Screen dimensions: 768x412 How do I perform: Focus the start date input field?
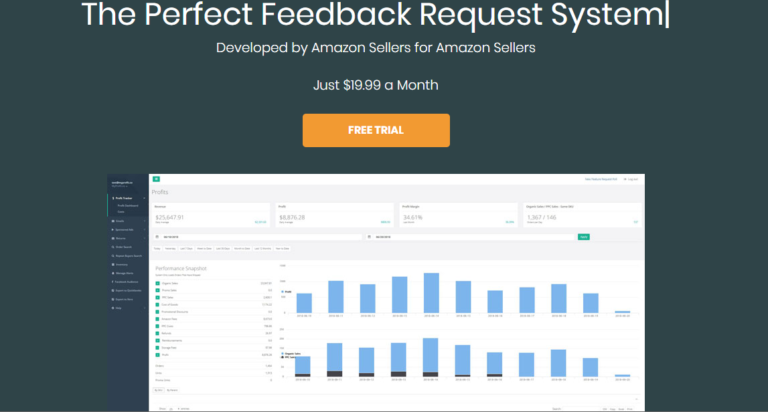pos(262,237)
